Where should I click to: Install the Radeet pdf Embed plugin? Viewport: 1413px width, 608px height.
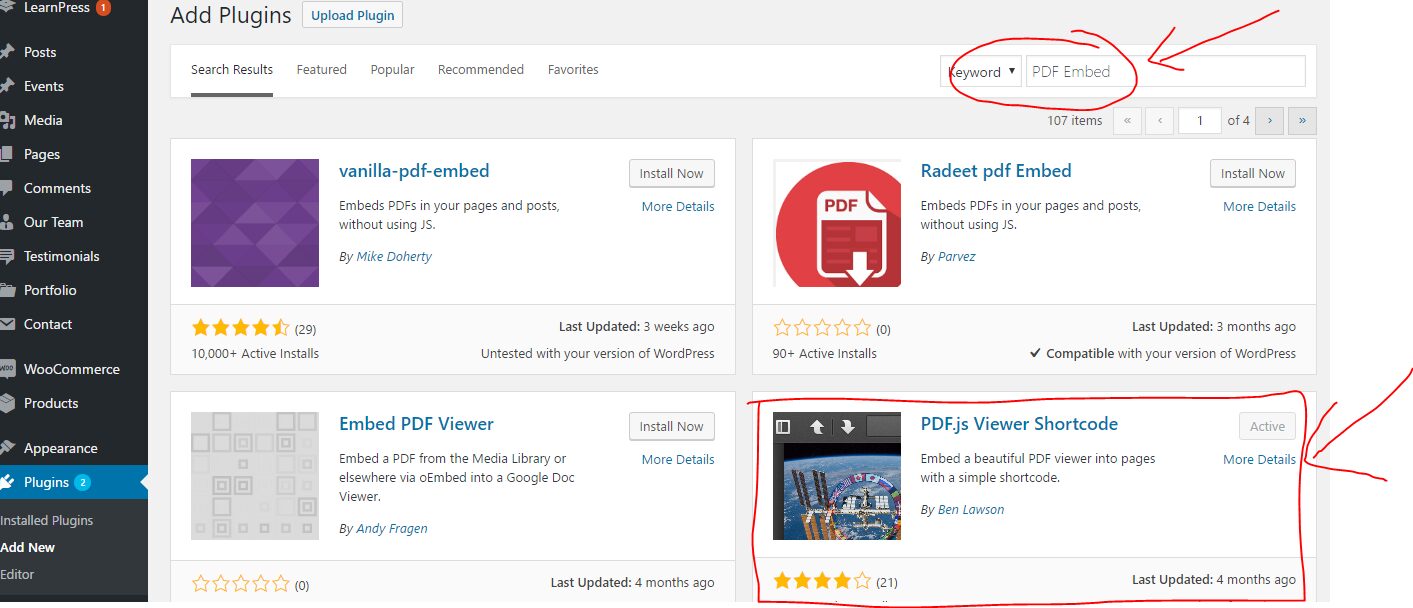coord(1253,173)
